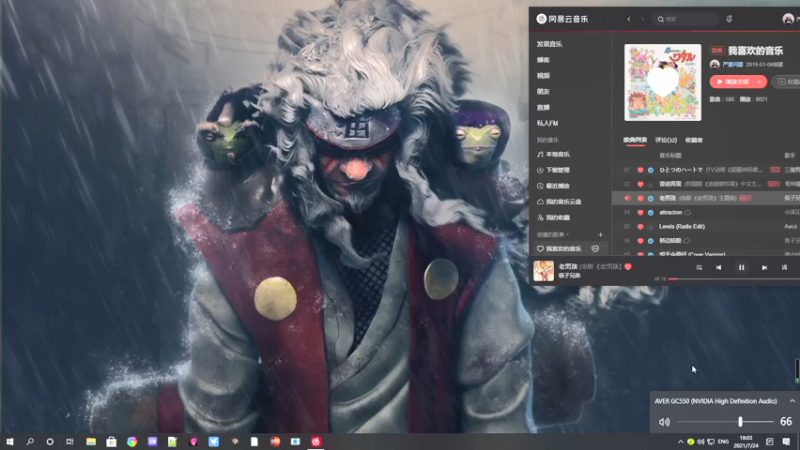Open 视频 in the sidebar
The image size is (800, 450).
click(x=543, y=76)
